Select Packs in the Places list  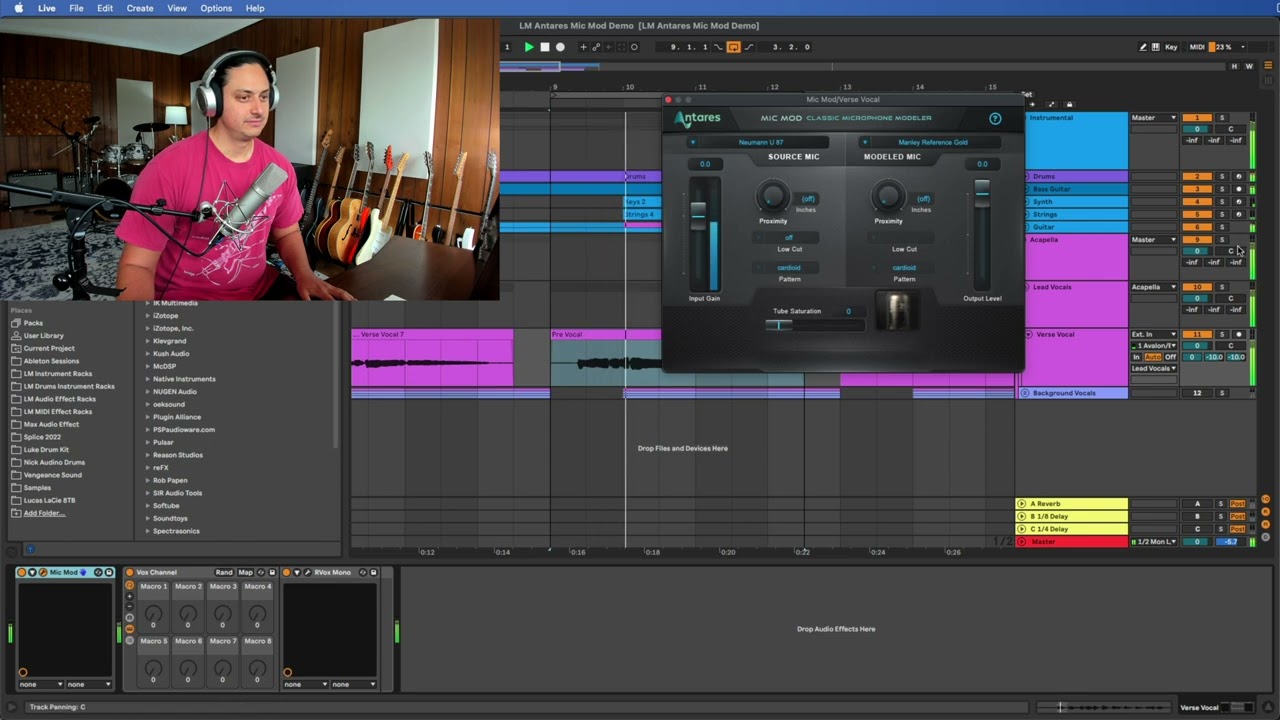click(33, 323)
